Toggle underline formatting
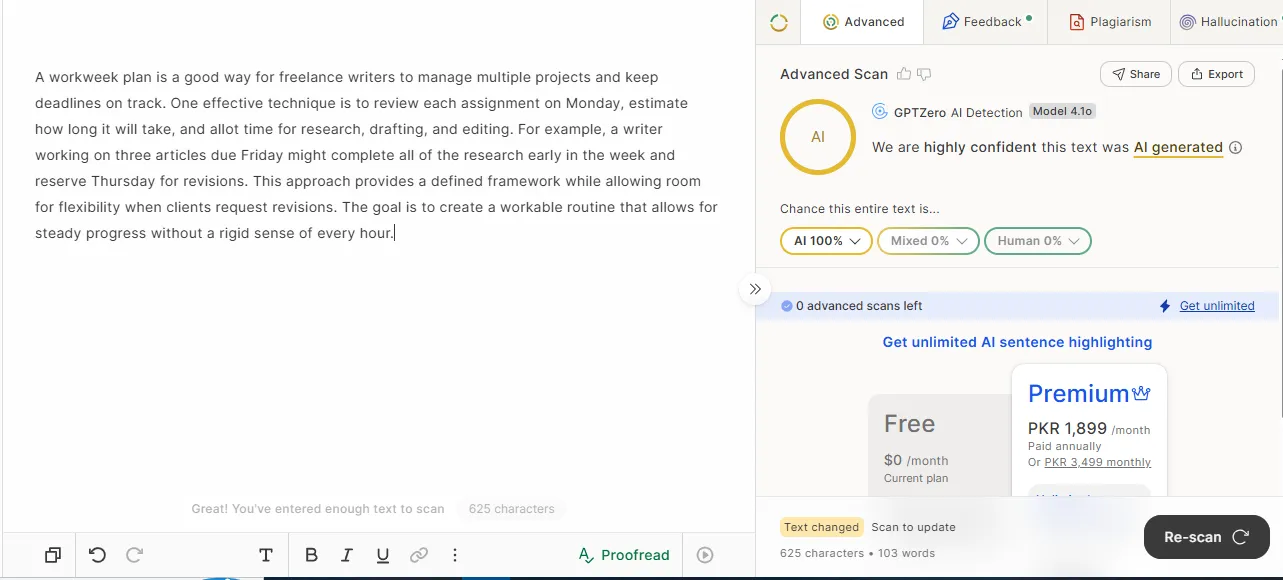The width and height of the screenshot is (1283, 580). (x=383, y=555)
